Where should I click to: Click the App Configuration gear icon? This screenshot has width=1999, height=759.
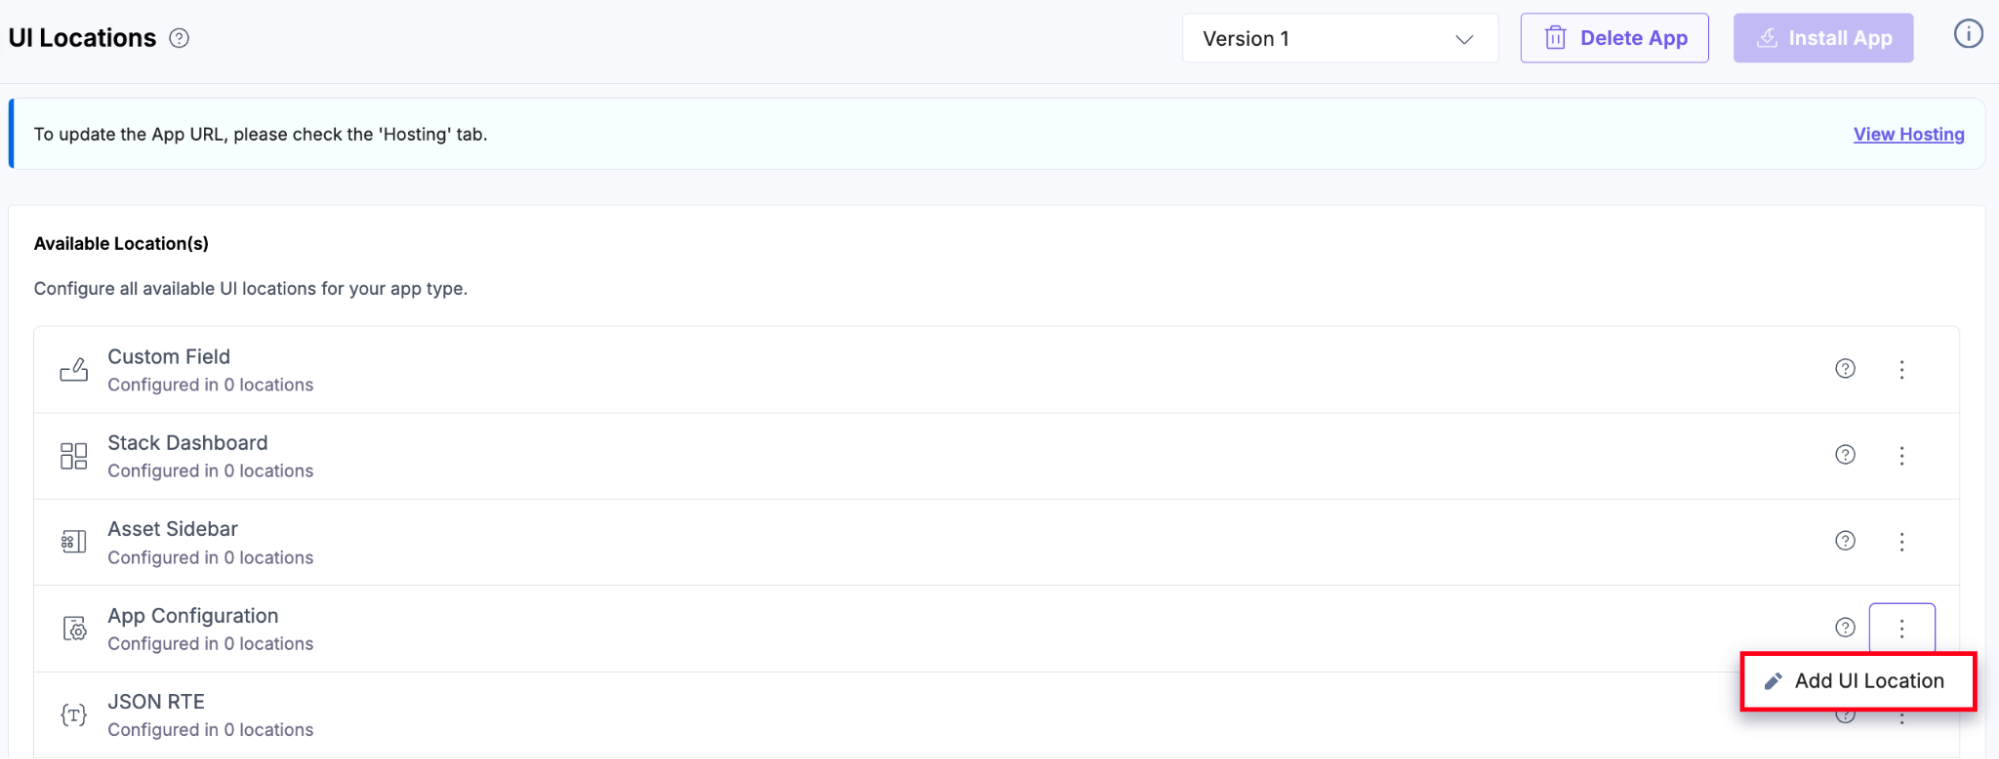point(75,629)
